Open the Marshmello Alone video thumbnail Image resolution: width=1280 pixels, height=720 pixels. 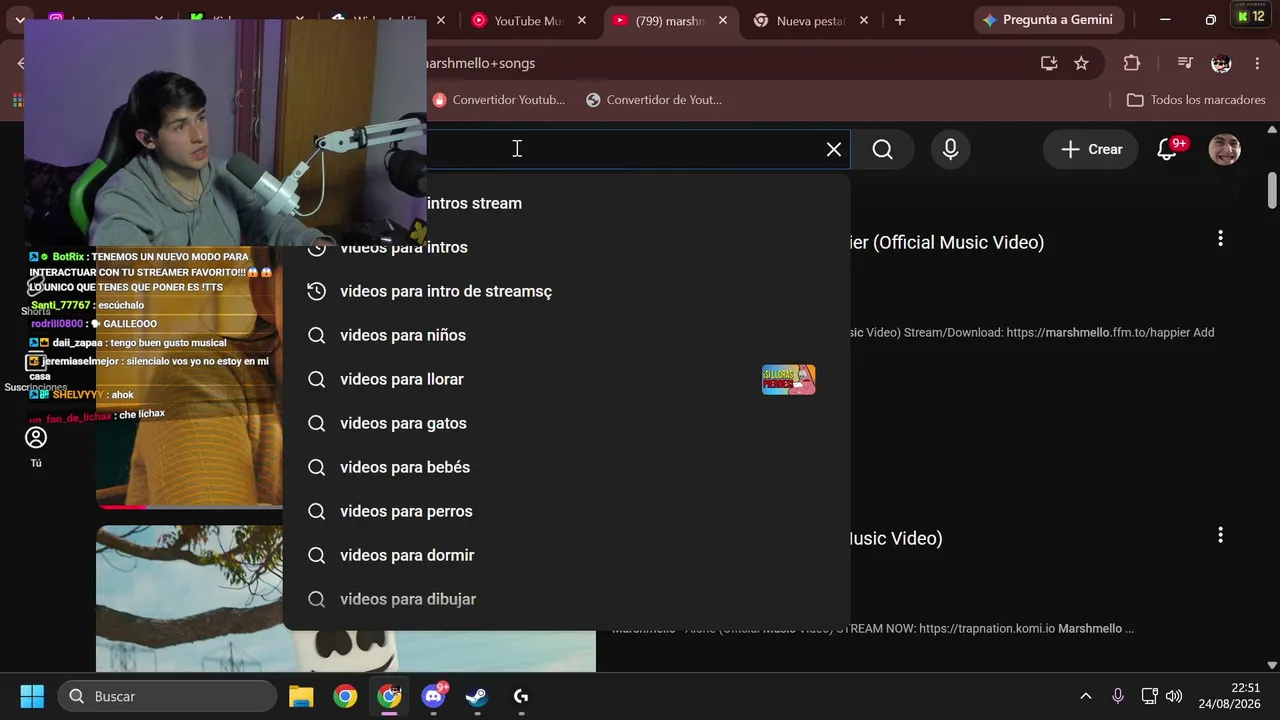click(346, 599)
